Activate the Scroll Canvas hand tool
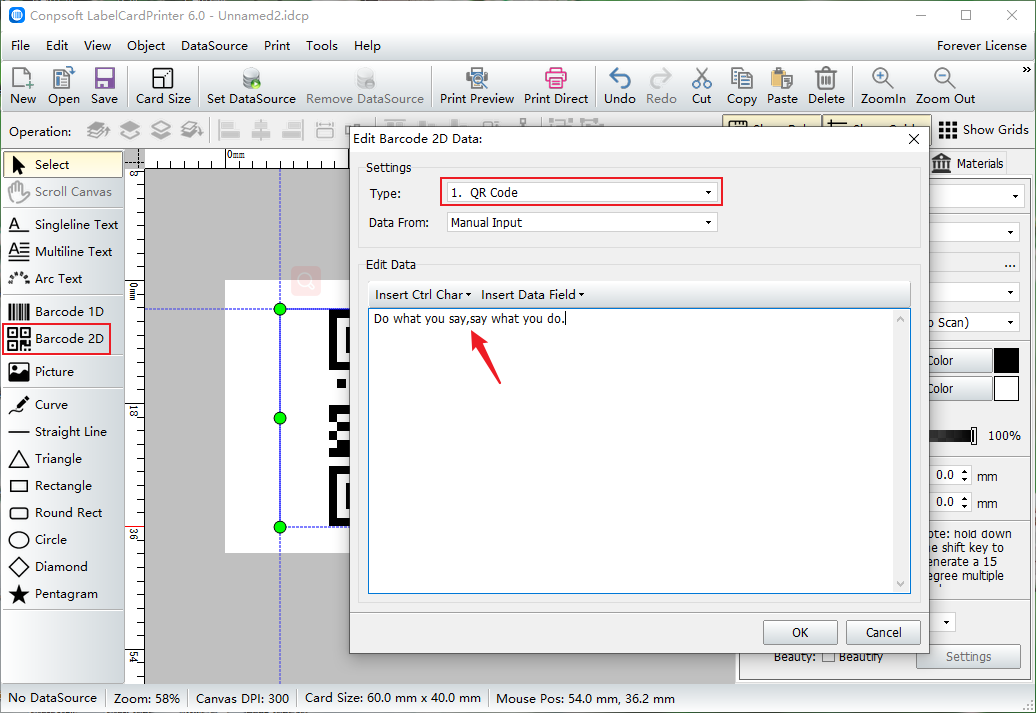Image resolution: width=1036 pixels, height=713 pixels. tap(63, 192)
